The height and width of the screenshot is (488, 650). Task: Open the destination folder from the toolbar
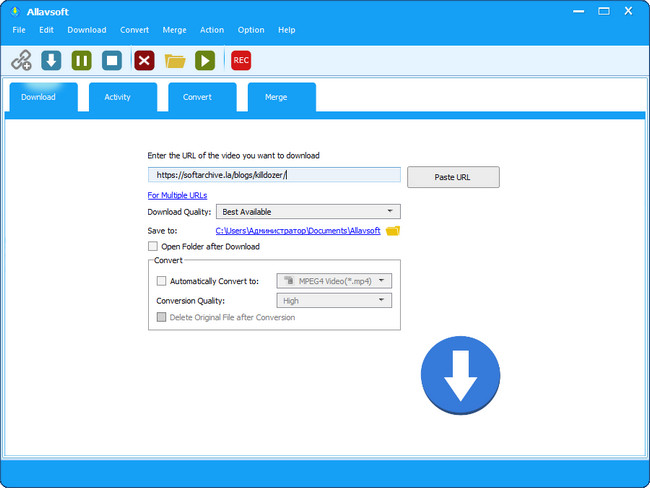click(x=175, y=61)
